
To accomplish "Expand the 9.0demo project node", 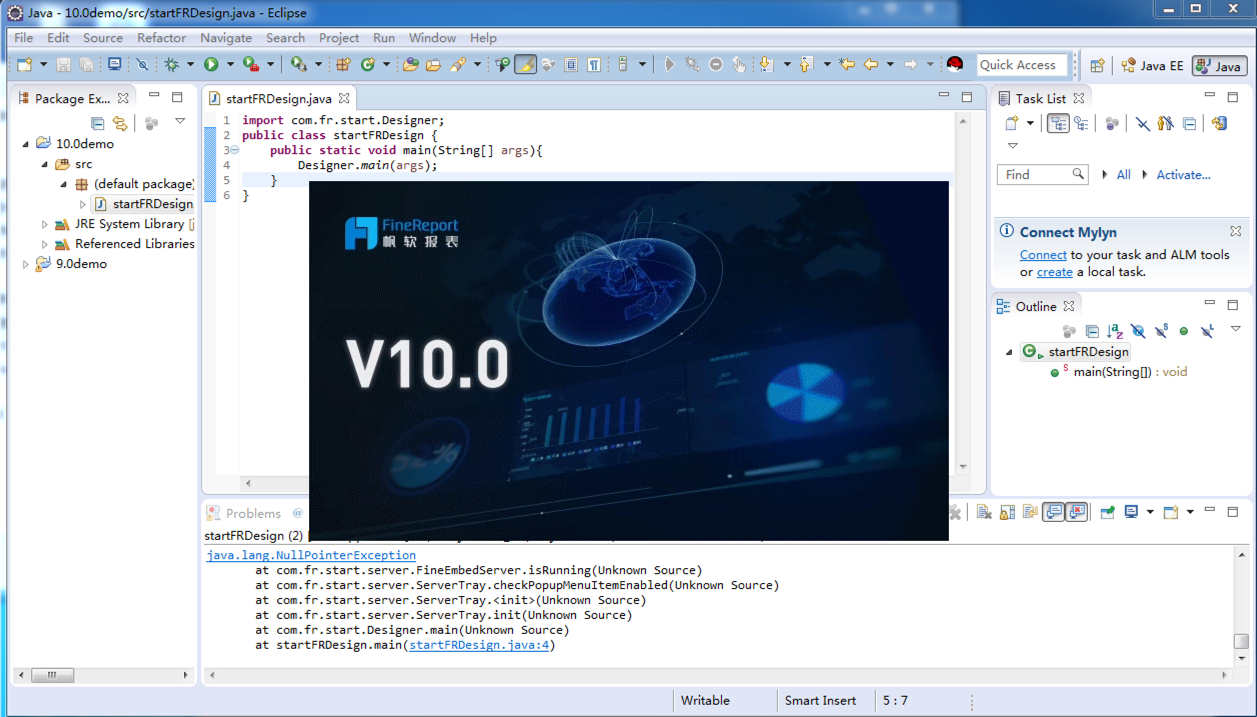I will tap(26, 264).
